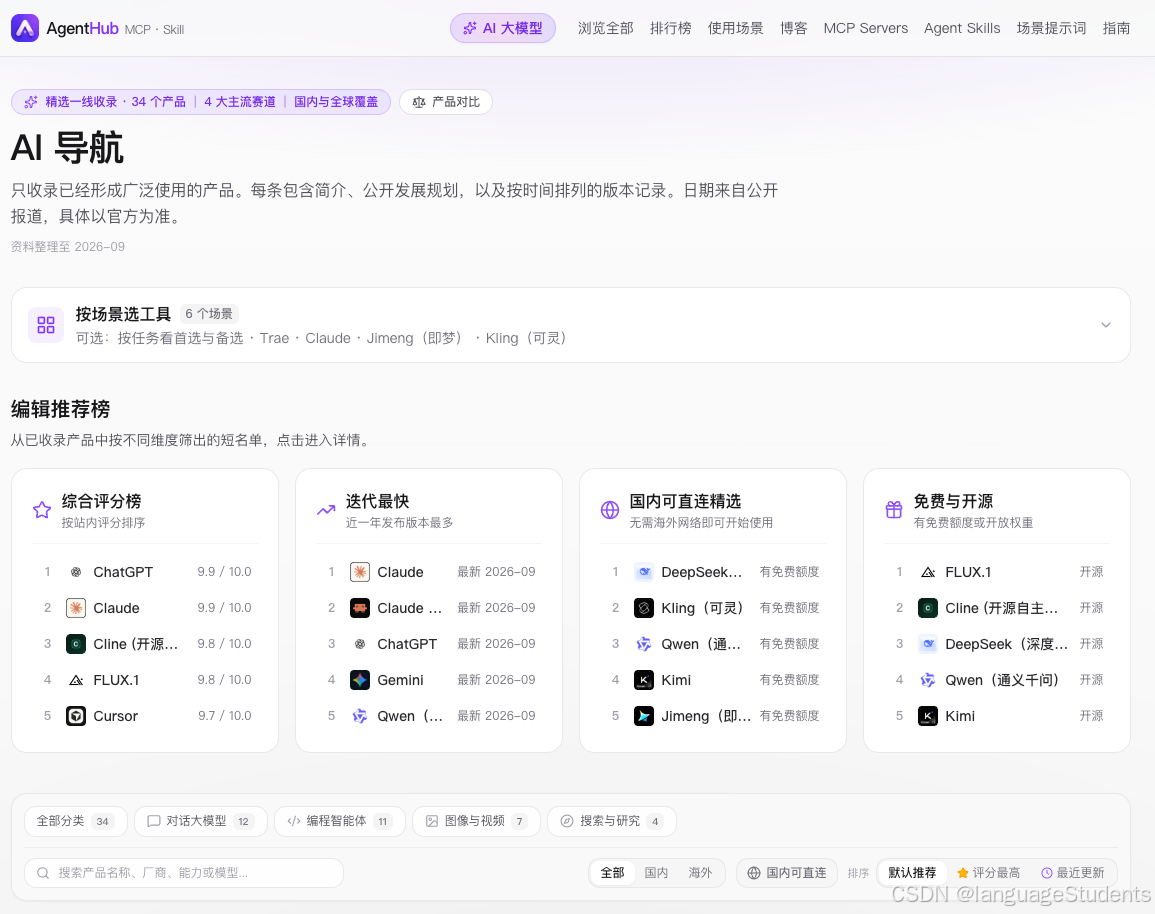
Task: Click the FLUX.1 icon in 综合评分榜
Action: coord(76,680)
